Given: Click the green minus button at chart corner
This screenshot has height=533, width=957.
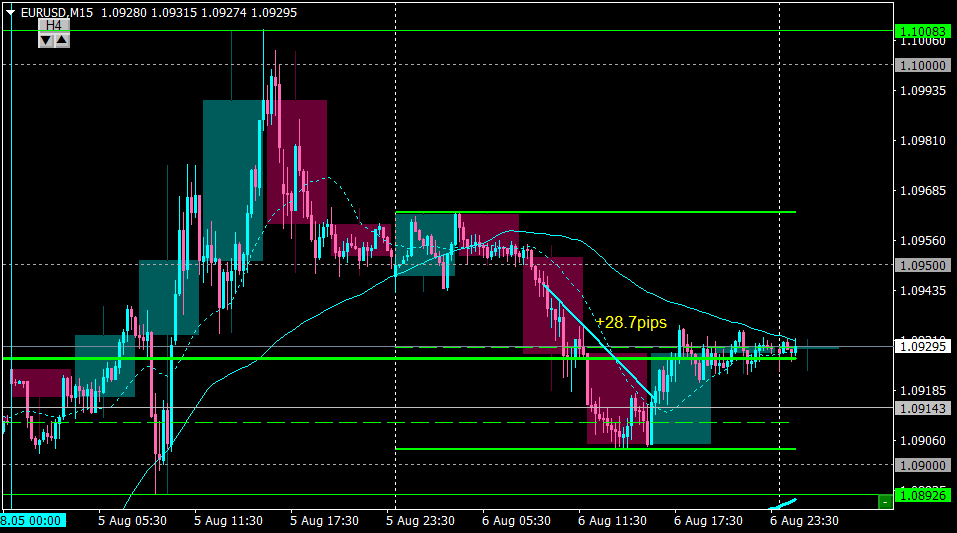Looking at the screenshot, I should click(885, 502).
